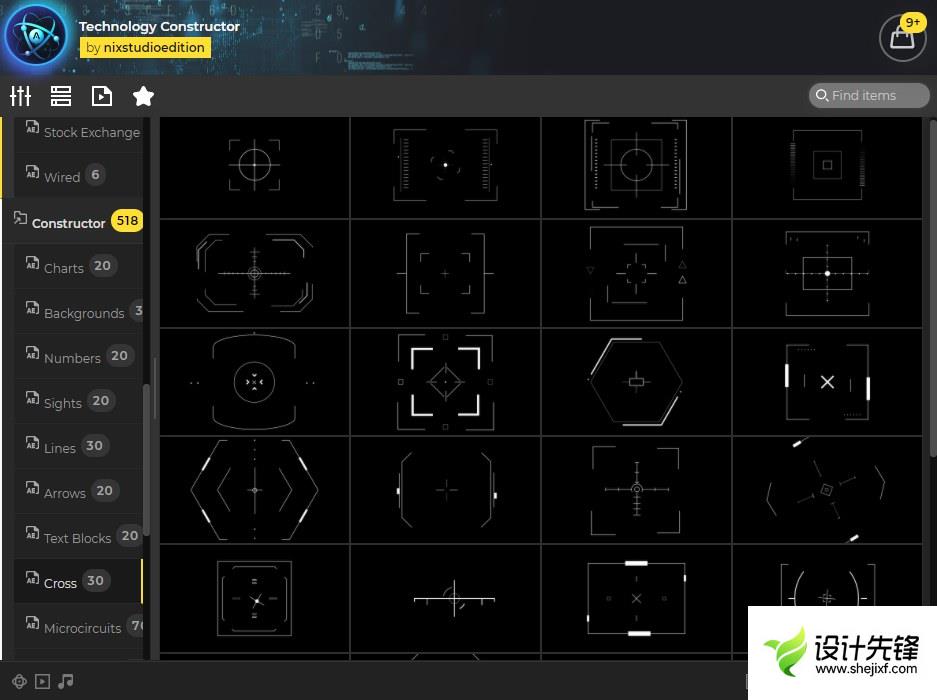Screen dimensions: 937x700
Task: Open the Sights category
Action: (63, 402)
